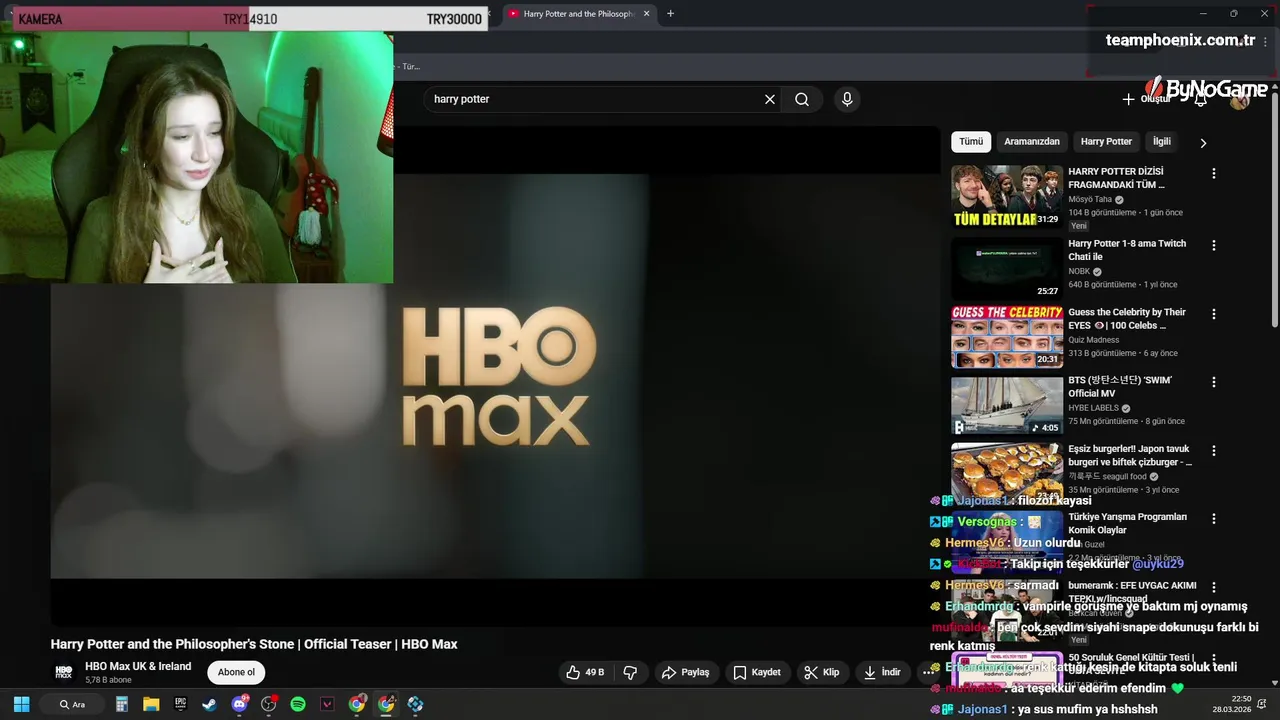The width and height of the screenshot is (1280, 720).
Task: Open the TÜM DETAYLAR 31:29 thumbnail
Action: point(1007,196)
